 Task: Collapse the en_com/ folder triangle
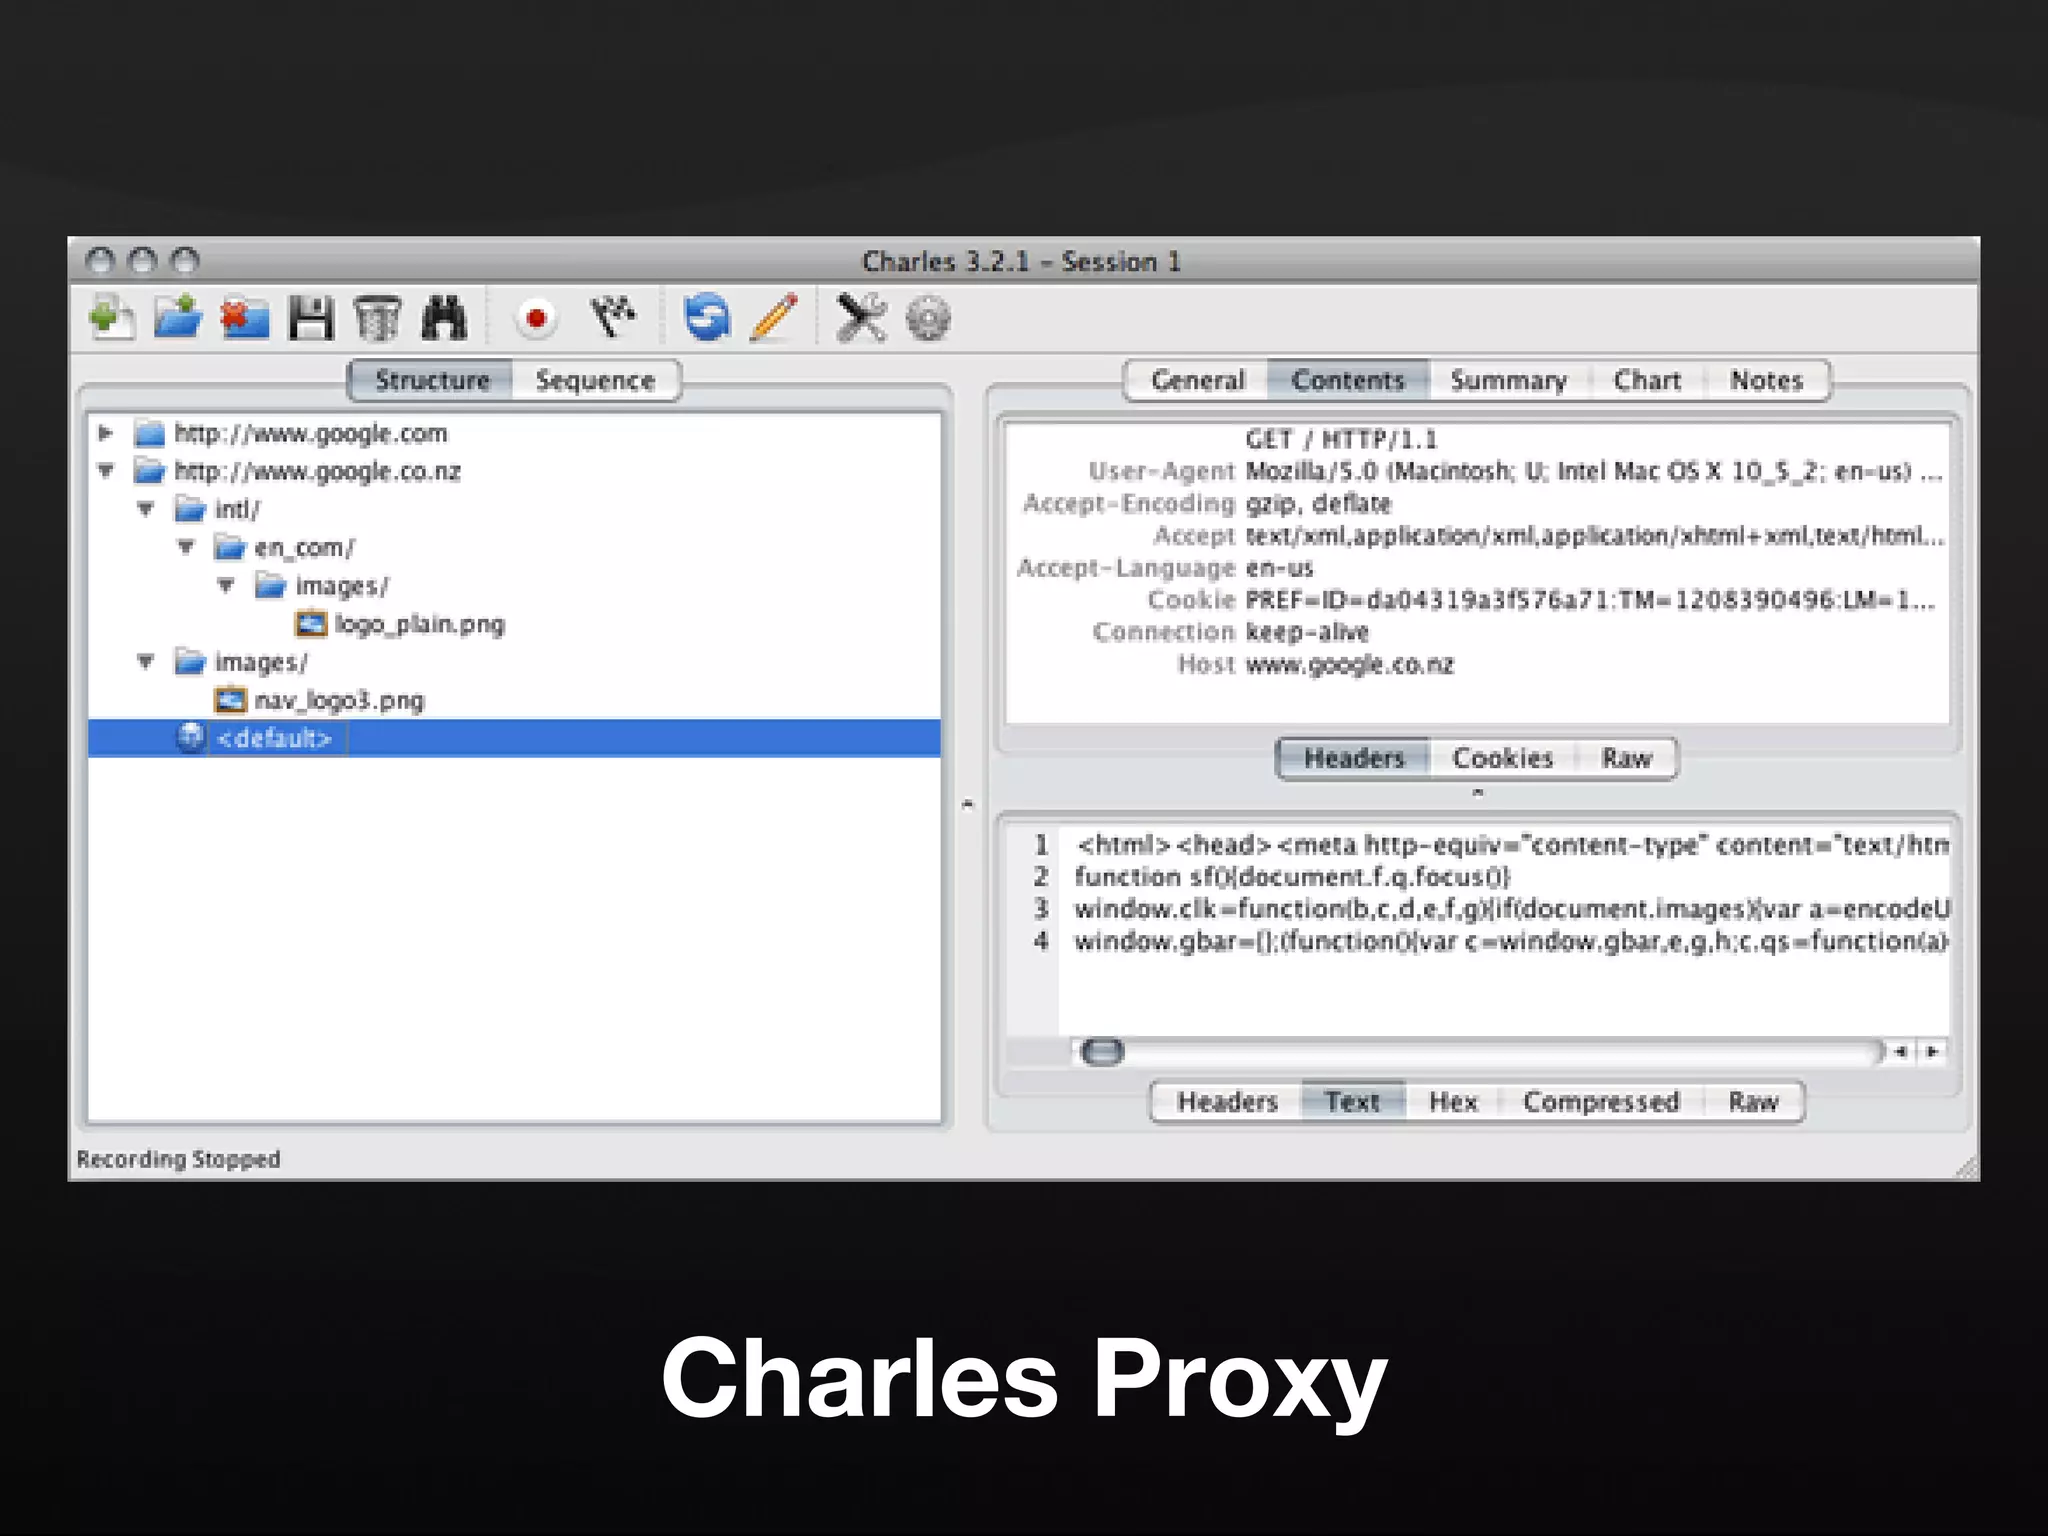[186, 546]
